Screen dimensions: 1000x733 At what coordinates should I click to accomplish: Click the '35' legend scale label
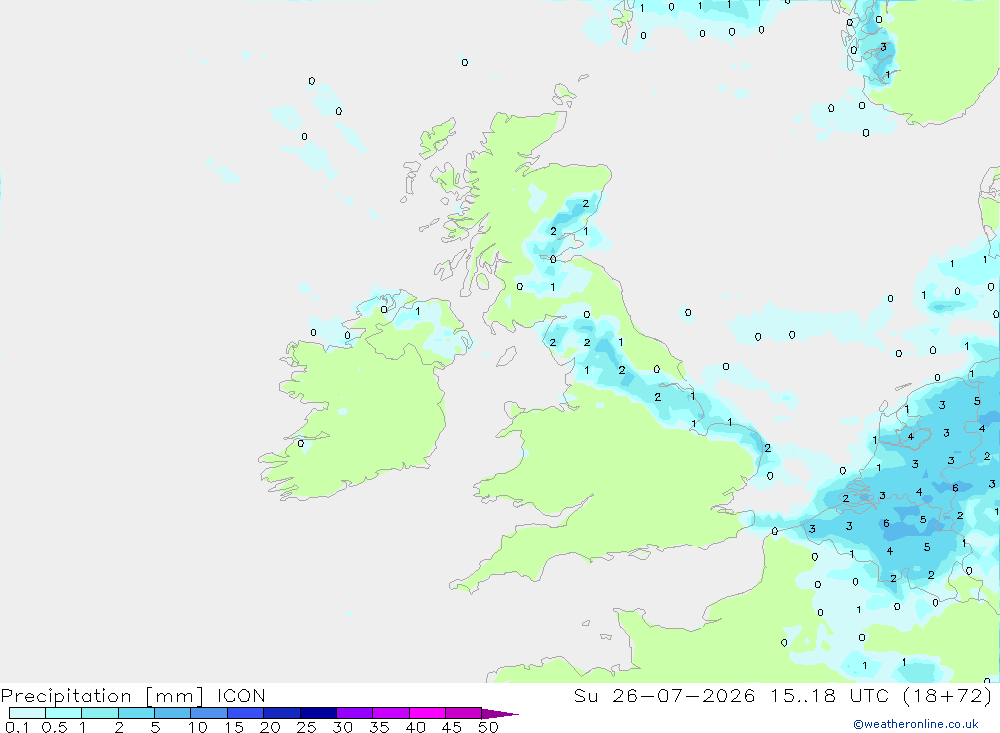point(379,727)
